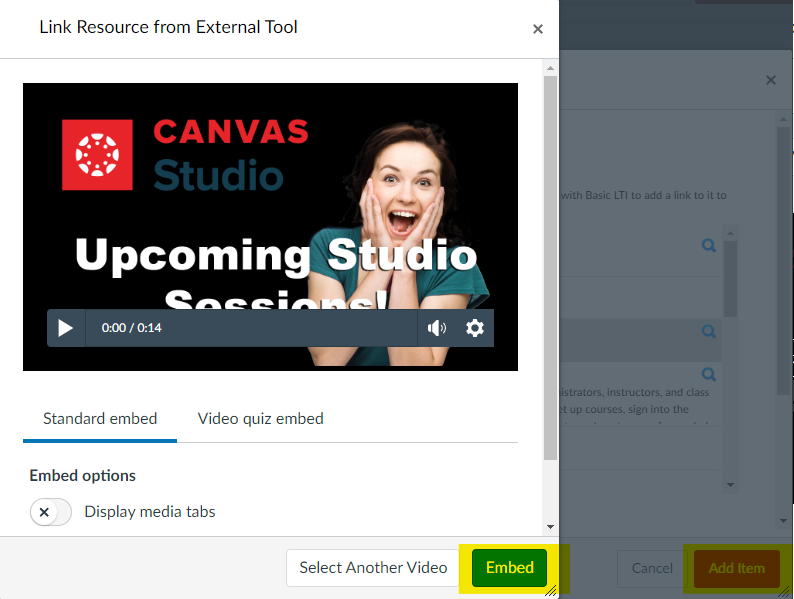Viewport: 794px width, 599px height.
Task: Toggle Display media tabs switch
Action: (x=51, y=512)
